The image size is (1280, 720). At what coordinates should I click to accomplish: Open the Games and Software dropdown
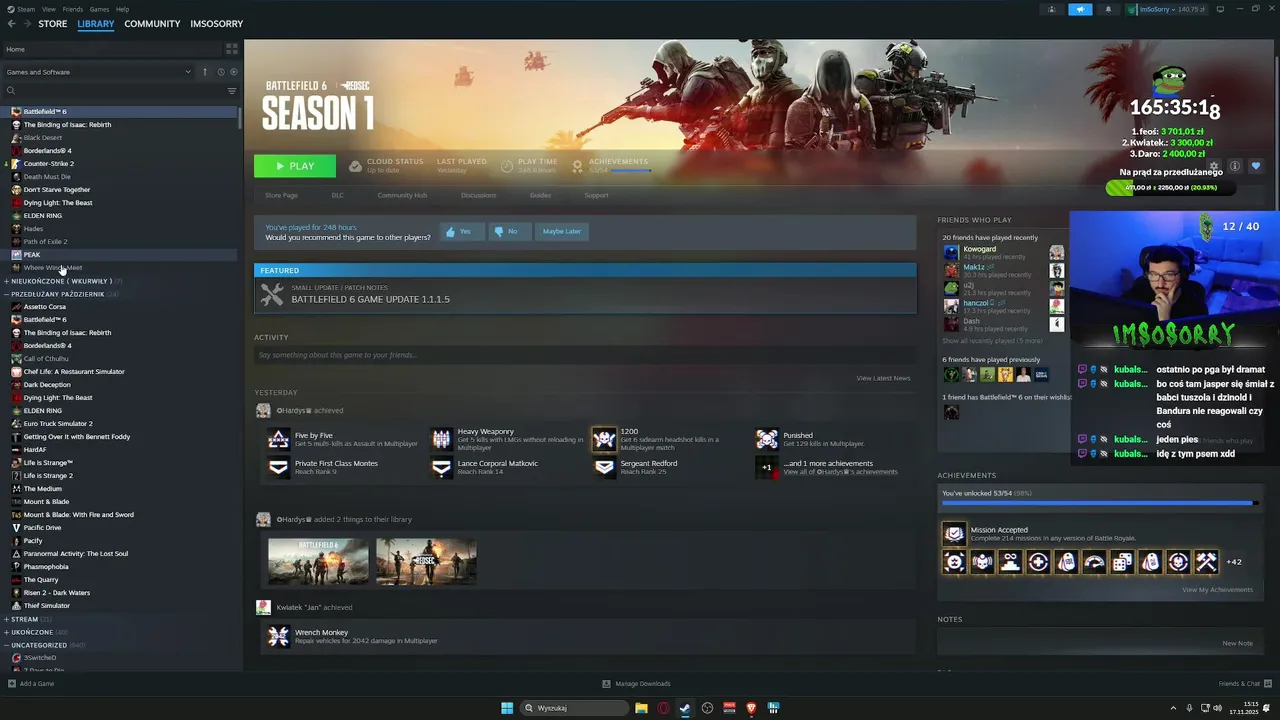click(x=98, y=72)
